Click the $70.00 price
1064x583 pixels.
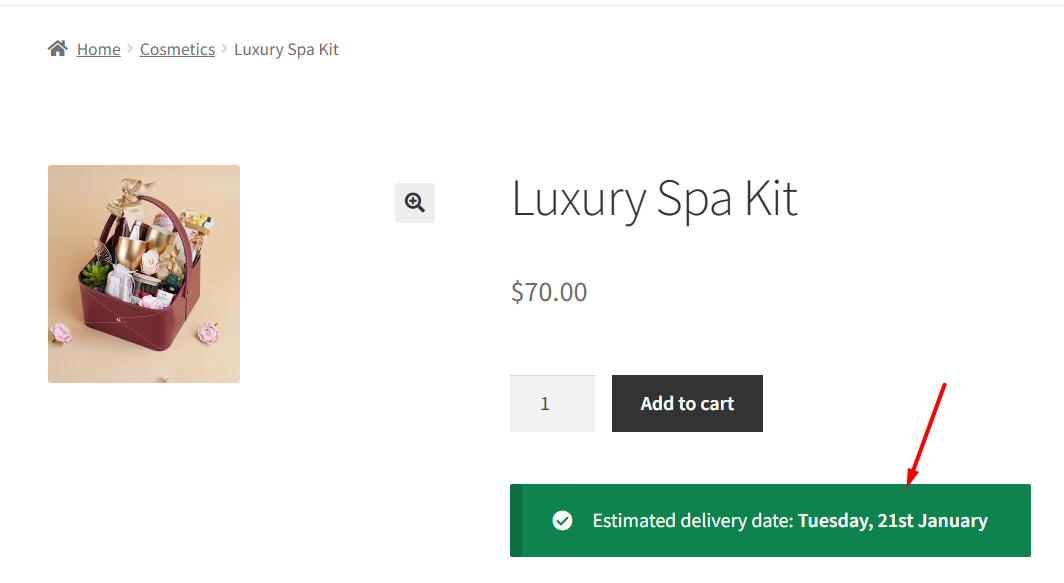[549, 292]
